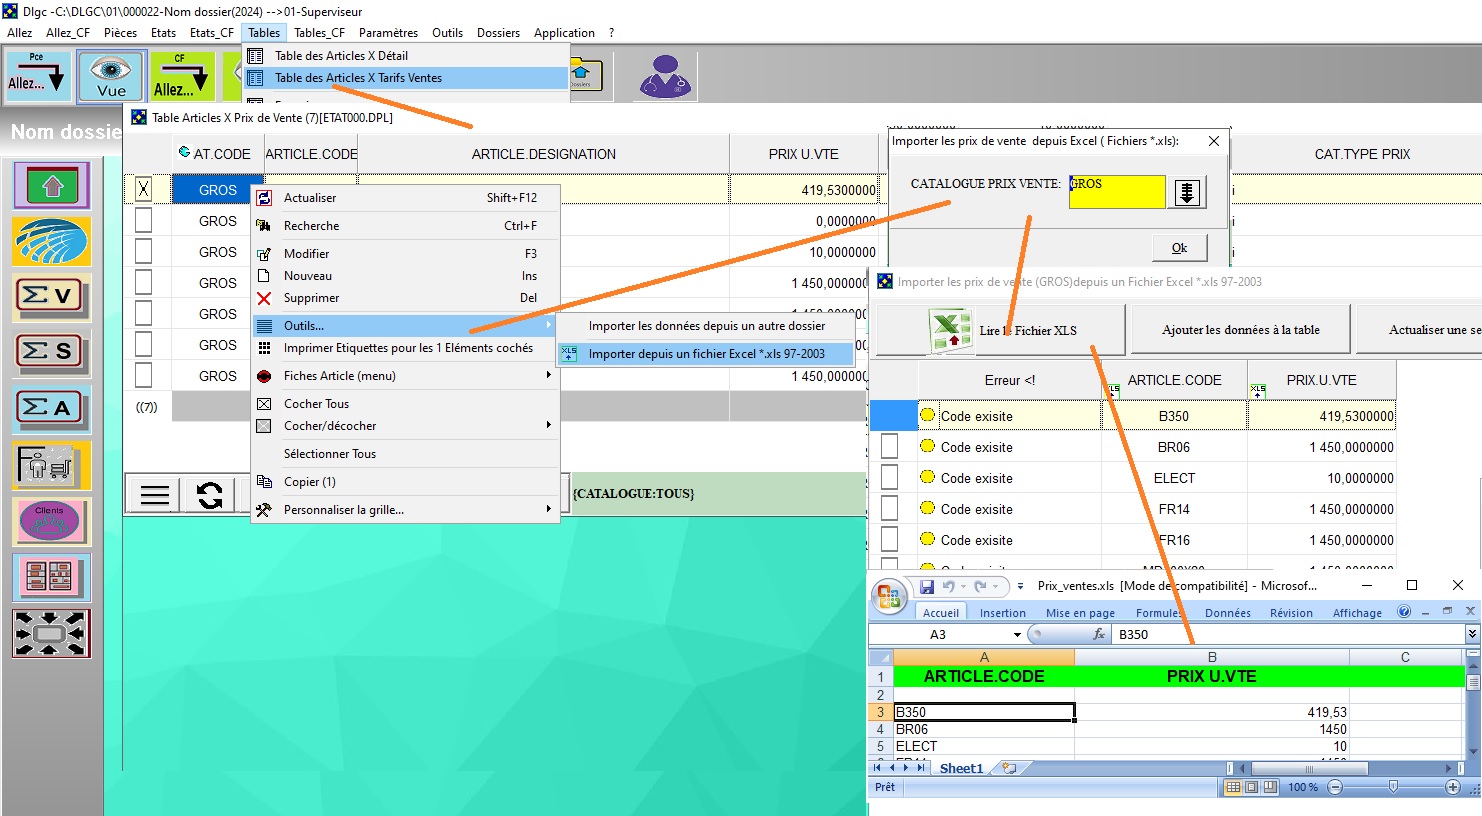Click the Pce Allez arrow toolbar button
Screen dimensions: 1482x816
coord(36,76)
